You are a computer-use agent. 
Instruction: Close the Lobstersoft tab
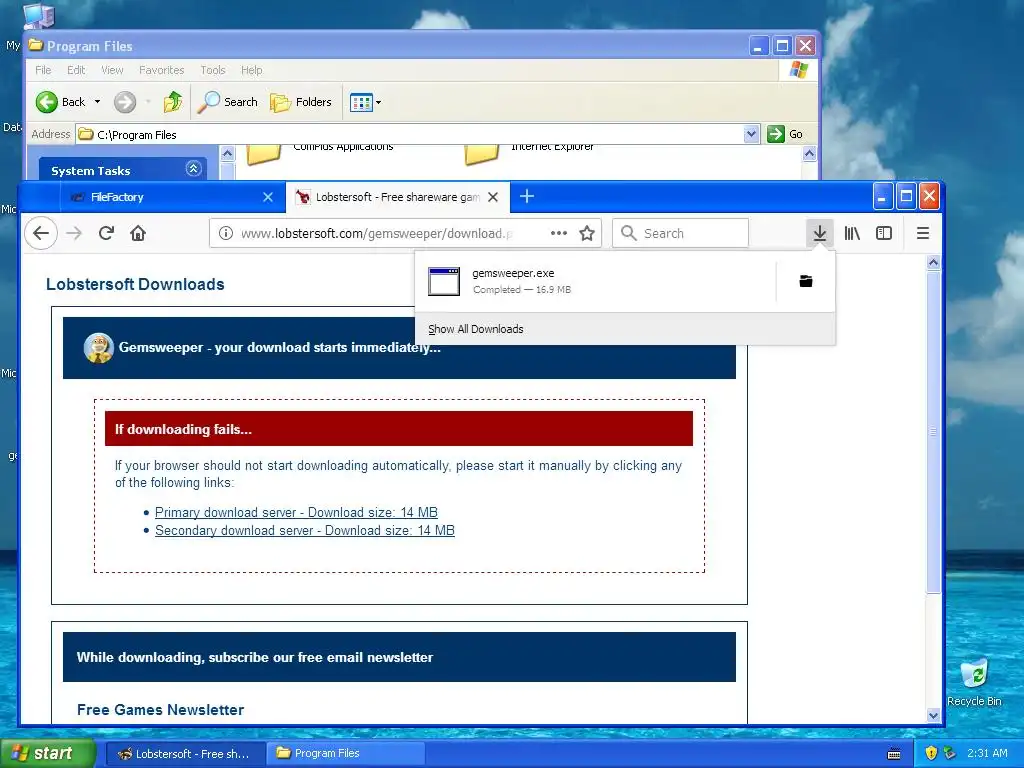pyautogui.click(x=493, y=197)
